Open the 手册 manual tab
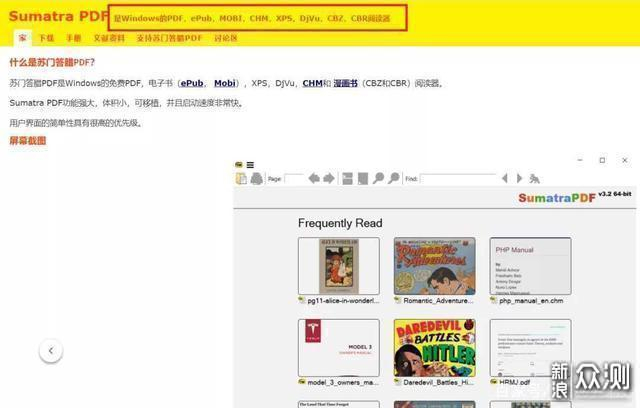 73,38
